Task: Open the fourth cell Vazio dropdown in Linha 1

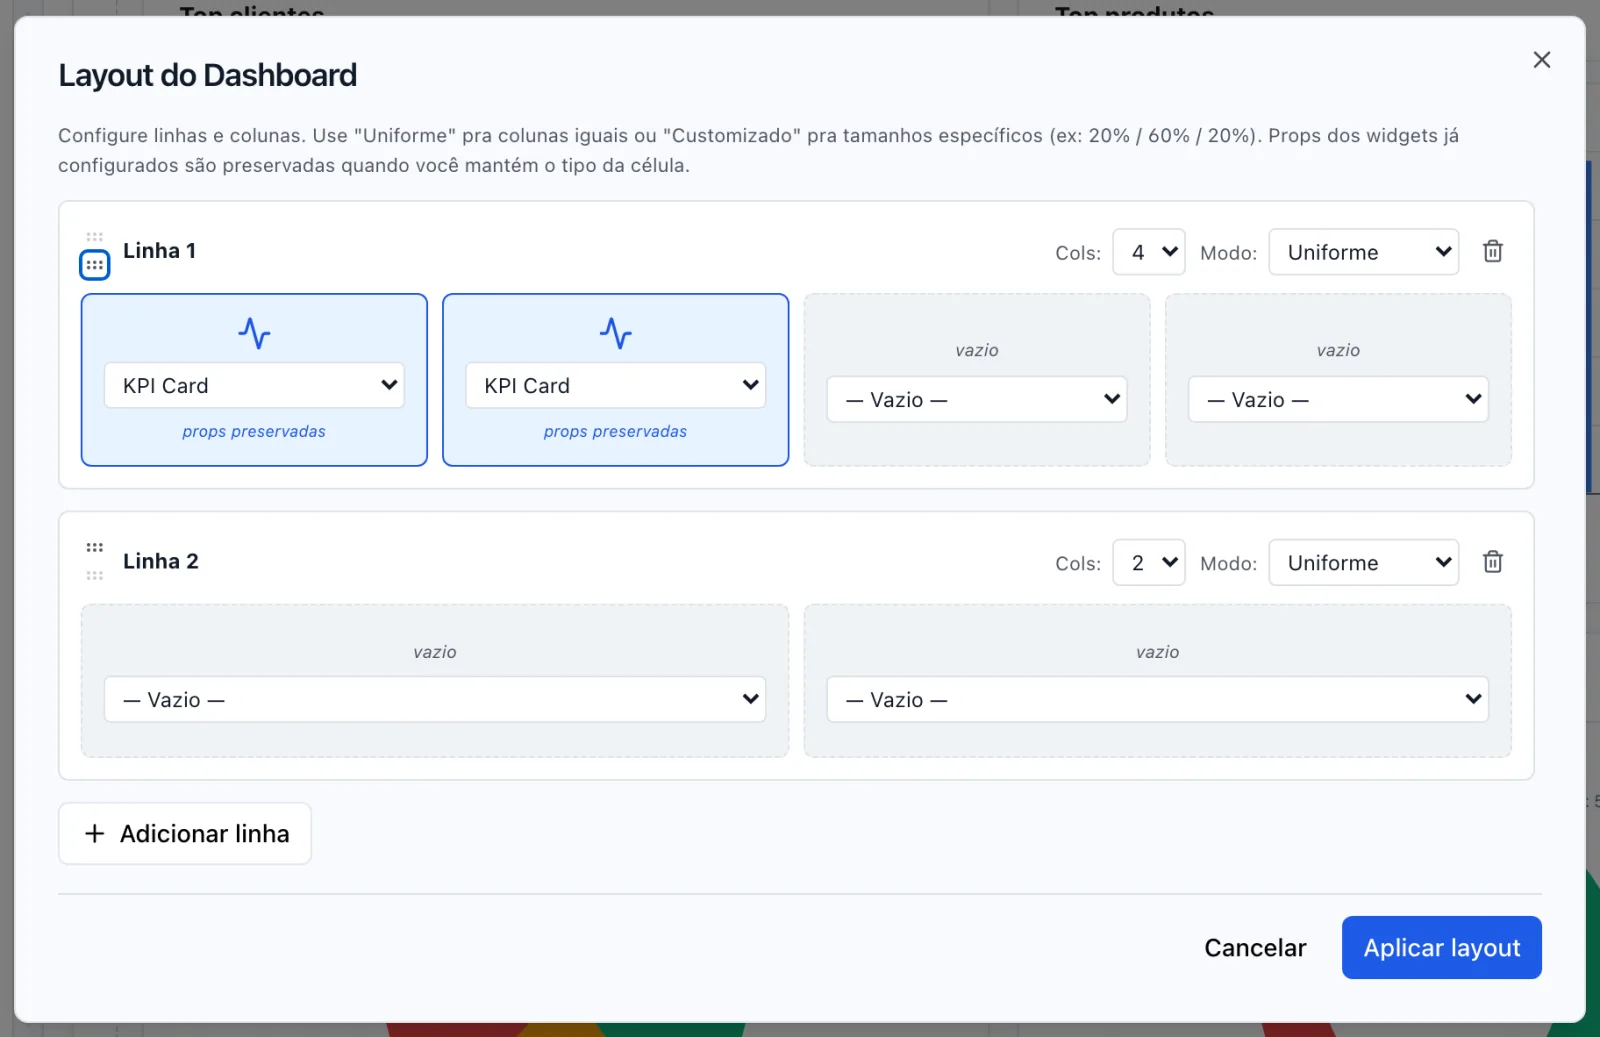Action: (1338, 399)
